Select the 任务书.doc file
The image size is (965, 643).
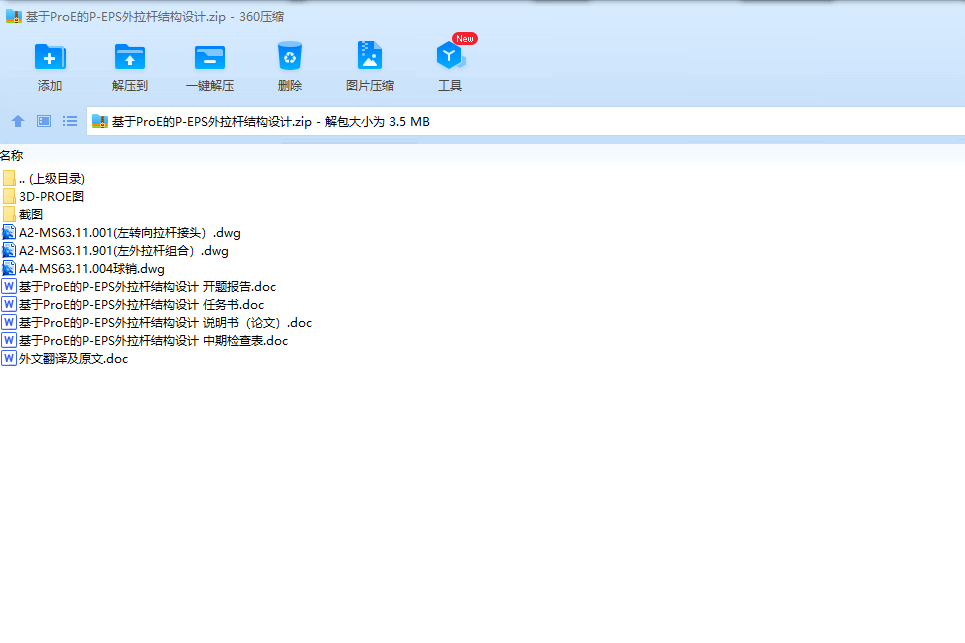[133, 305]
